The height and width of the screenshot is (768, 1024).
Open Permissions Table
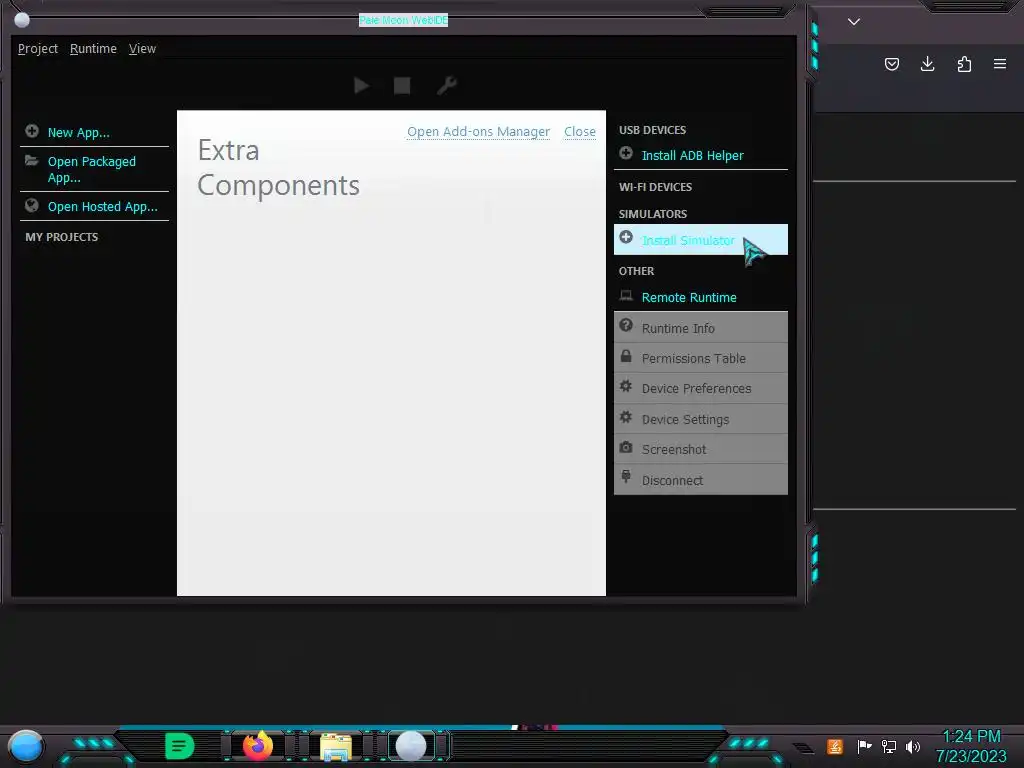point(701,358)
